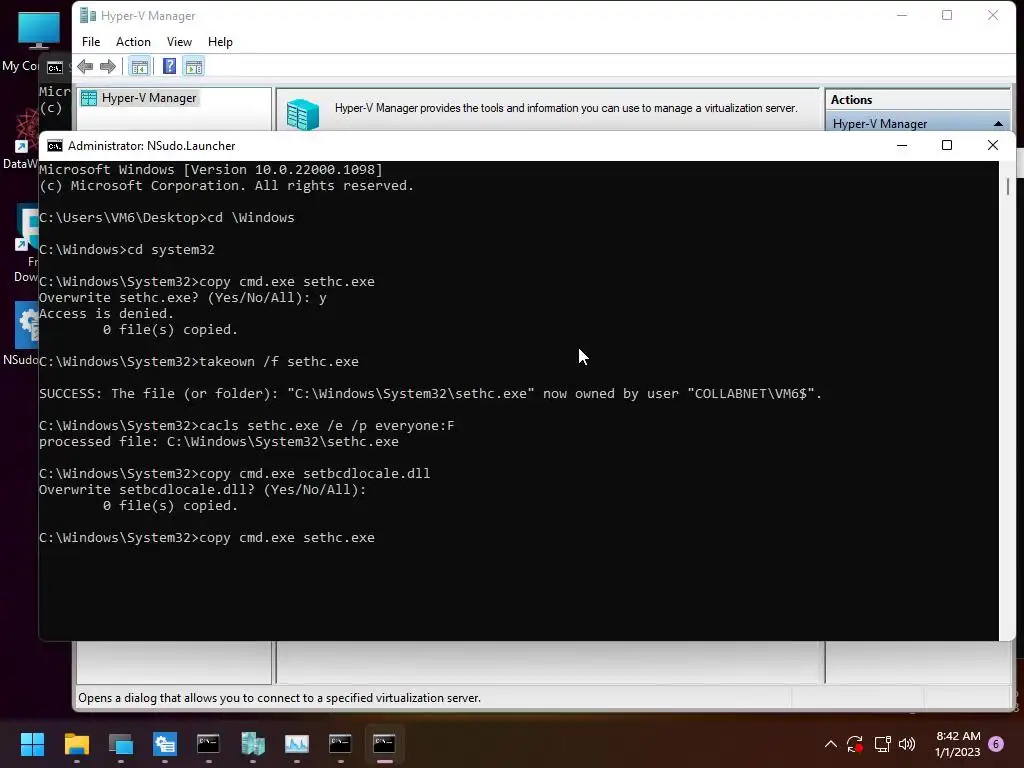
Task: Open the Help menu in Hyper-V Manager
Action: click(220, 42)
